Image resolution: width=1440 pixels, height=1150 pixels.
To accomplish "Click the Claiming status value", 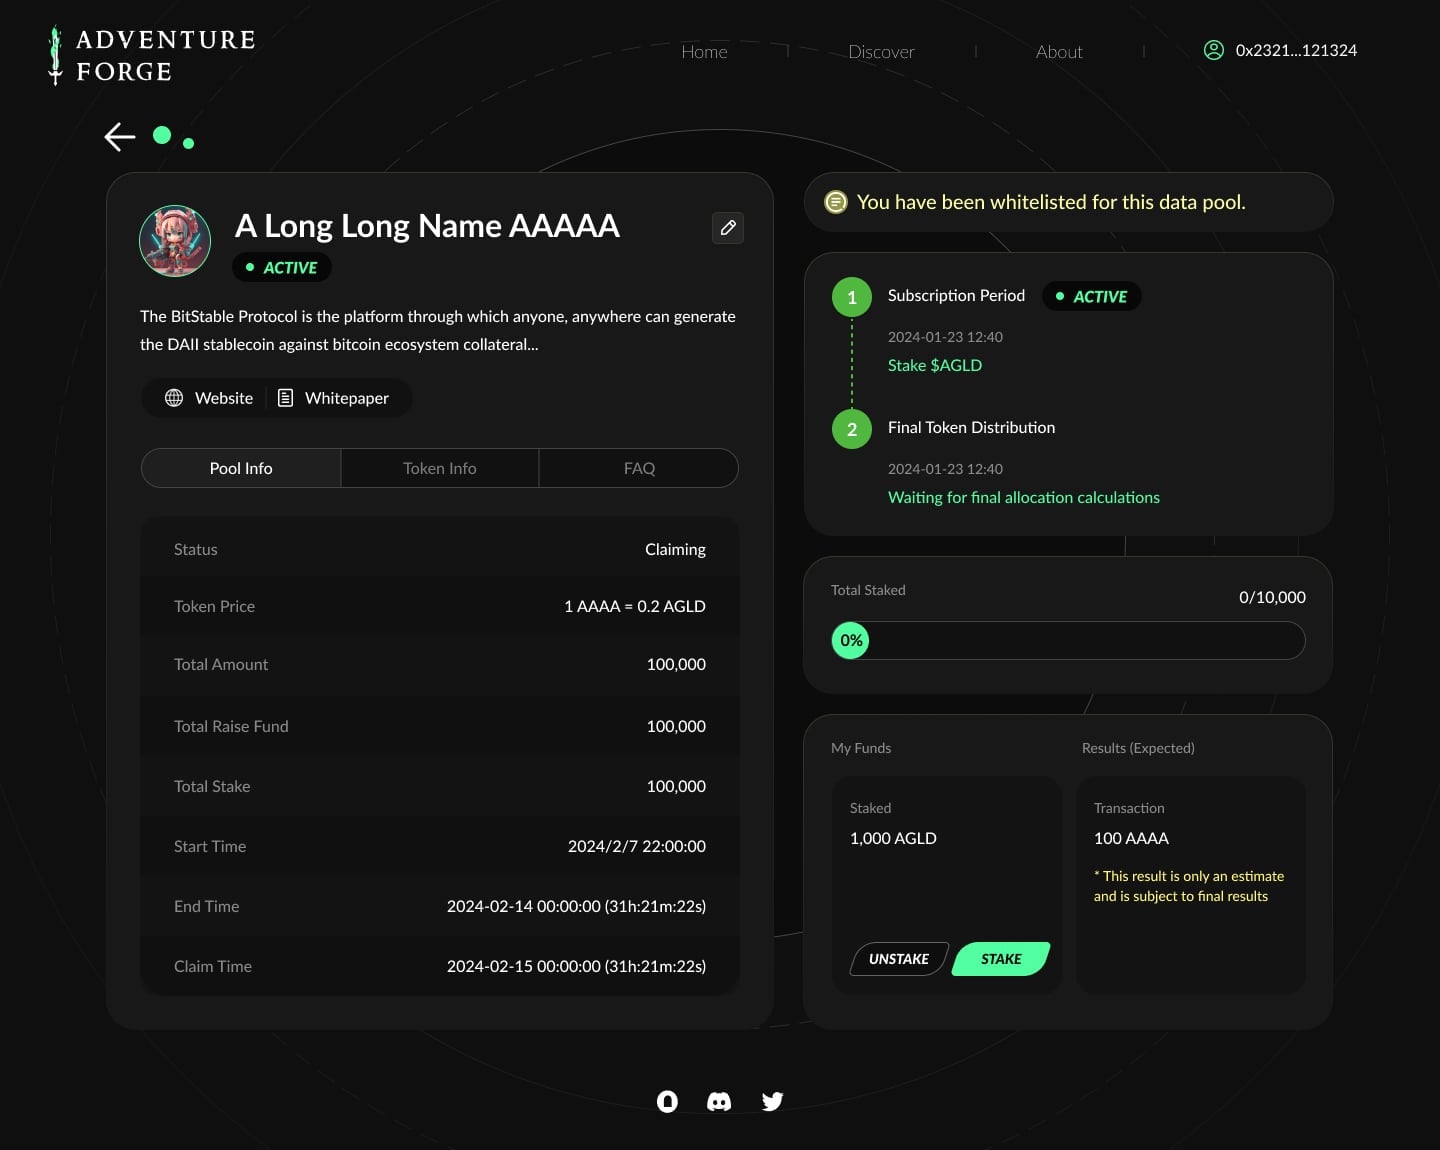I will tap(675, 549).
